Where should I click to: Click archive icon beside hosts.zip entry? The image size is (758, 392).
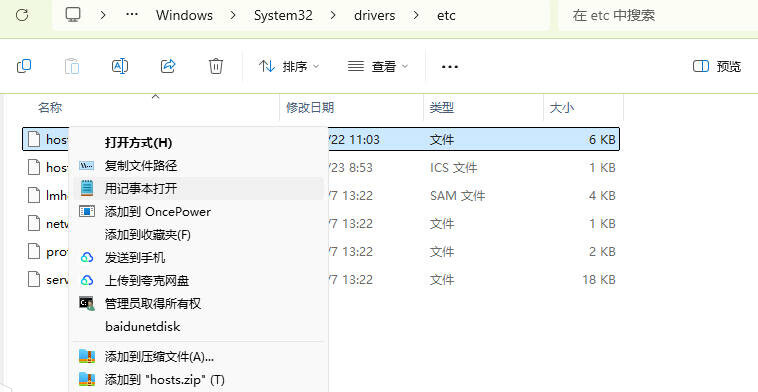87,379
